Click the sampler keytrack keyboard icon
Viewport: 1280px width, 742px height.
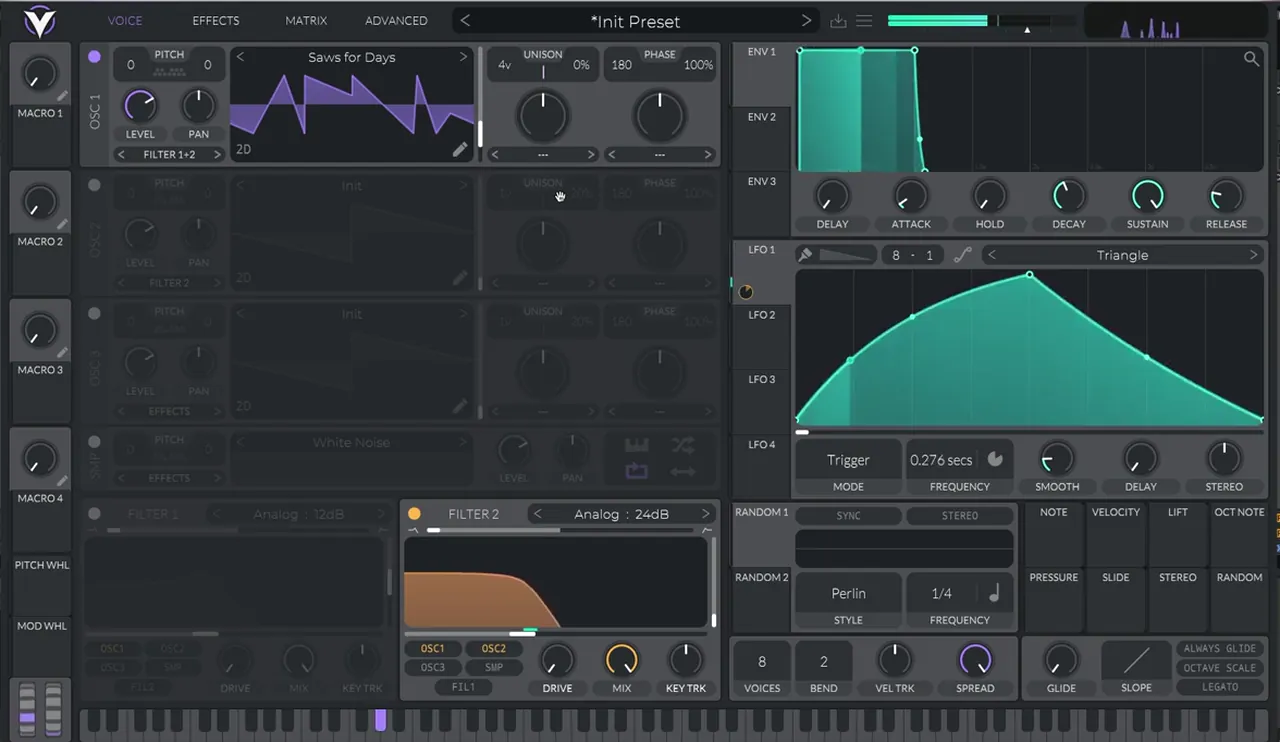(637, 446)
